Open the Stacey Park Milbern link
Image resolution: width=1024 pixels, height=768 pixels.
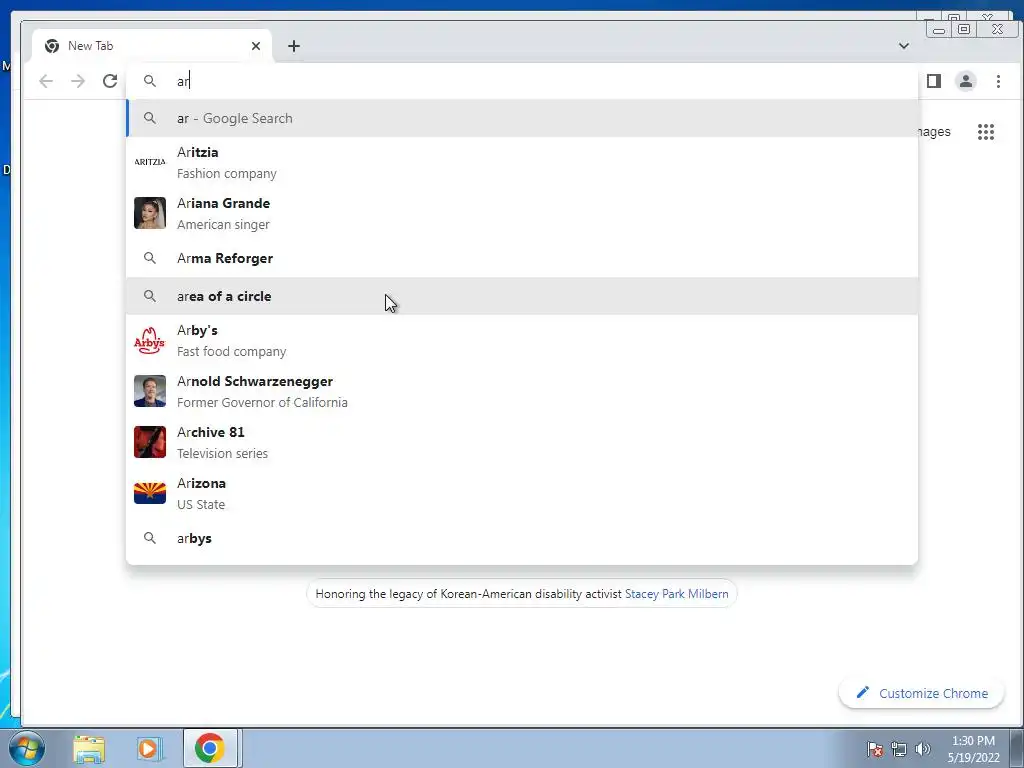pyautogui.click(x=677, y=594)
